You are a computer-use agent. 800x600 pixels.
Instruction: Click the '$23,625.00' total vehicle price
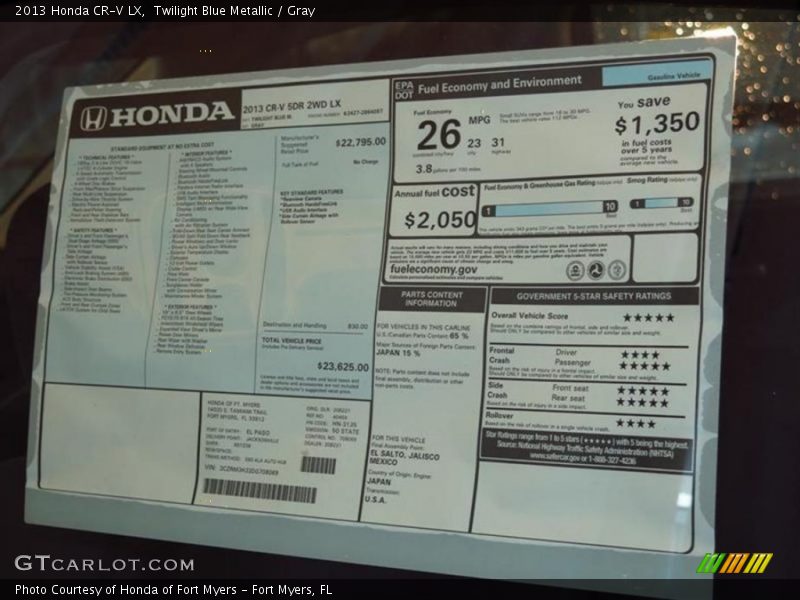[x=343, y=366]
